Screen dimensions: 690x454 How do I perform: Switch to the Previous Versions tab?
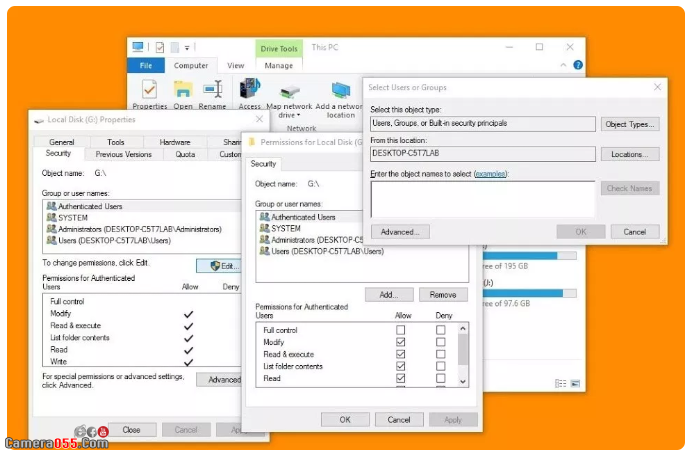124,155
